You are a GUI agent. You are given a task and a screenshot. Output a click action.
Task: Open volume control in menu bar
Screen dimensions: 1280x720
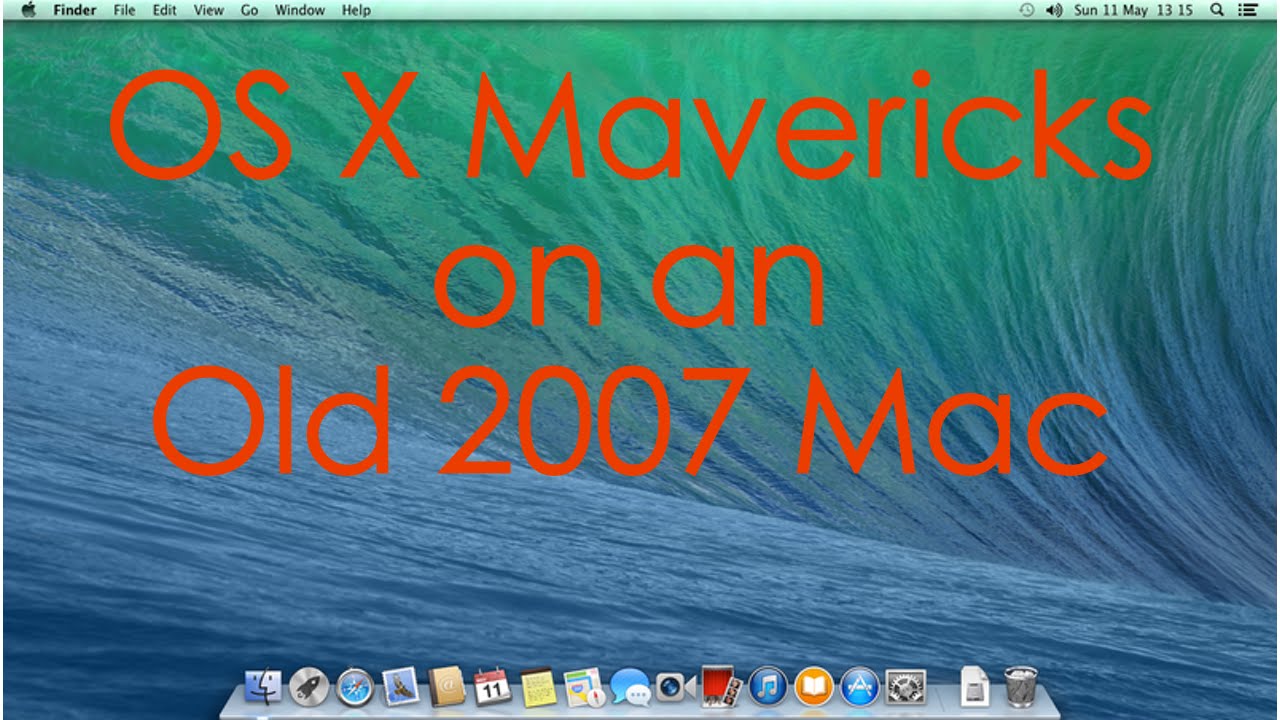[x=1054, y=10]
